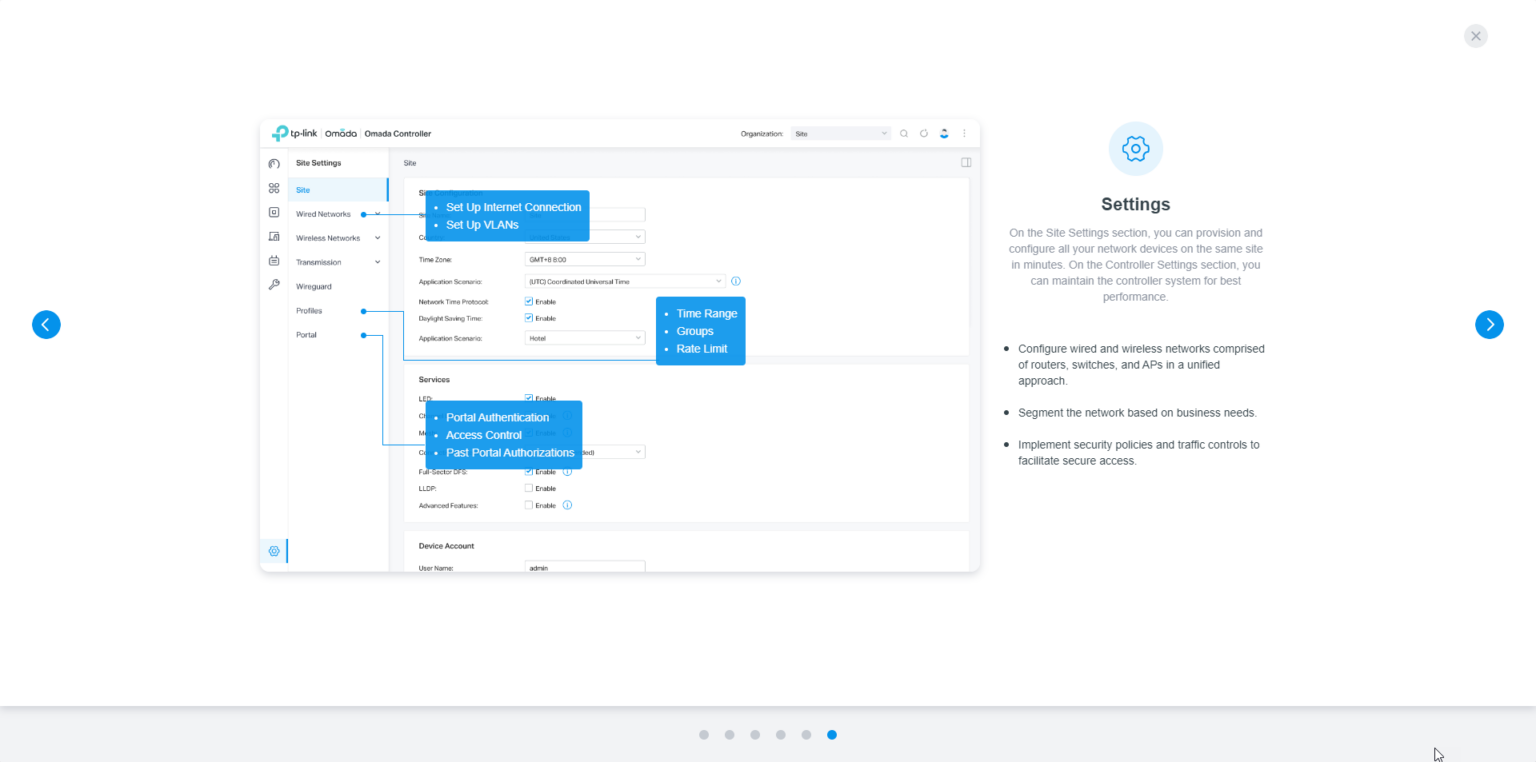
Task: Expand the Wireless Networks menu chevron
Action: tap(377, 238)
